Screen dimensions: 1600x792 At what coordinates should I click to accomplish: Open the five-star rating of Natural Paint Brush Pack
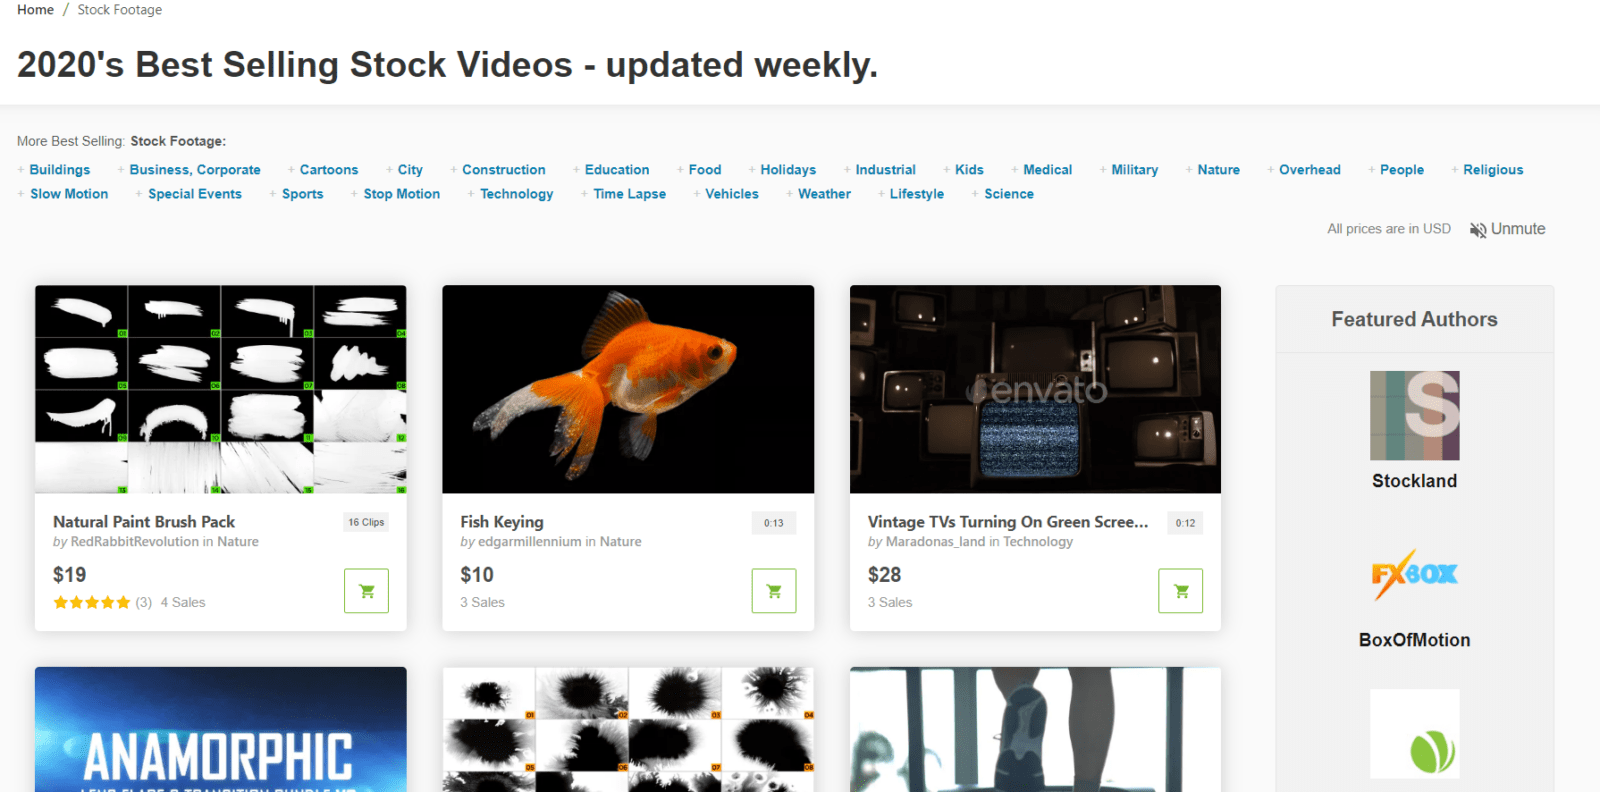point(91,602)
